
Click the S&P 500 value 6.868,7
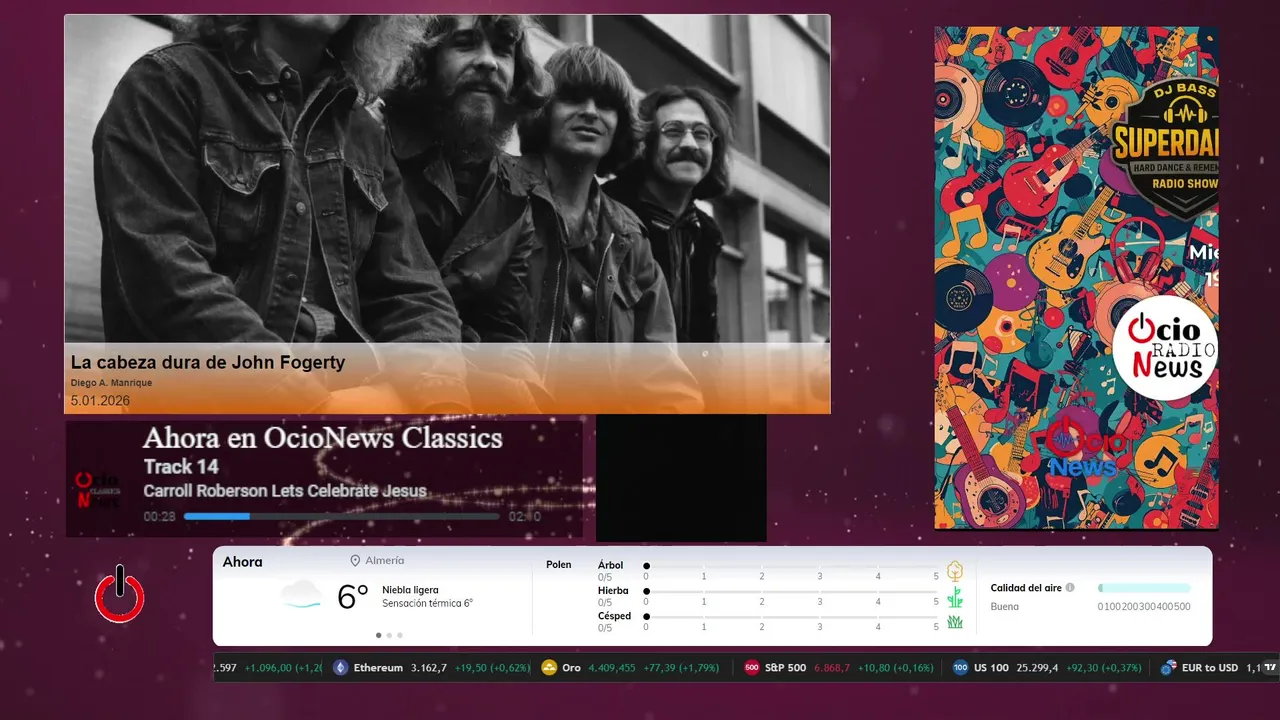pyautogui.click(x=832, y=668)
